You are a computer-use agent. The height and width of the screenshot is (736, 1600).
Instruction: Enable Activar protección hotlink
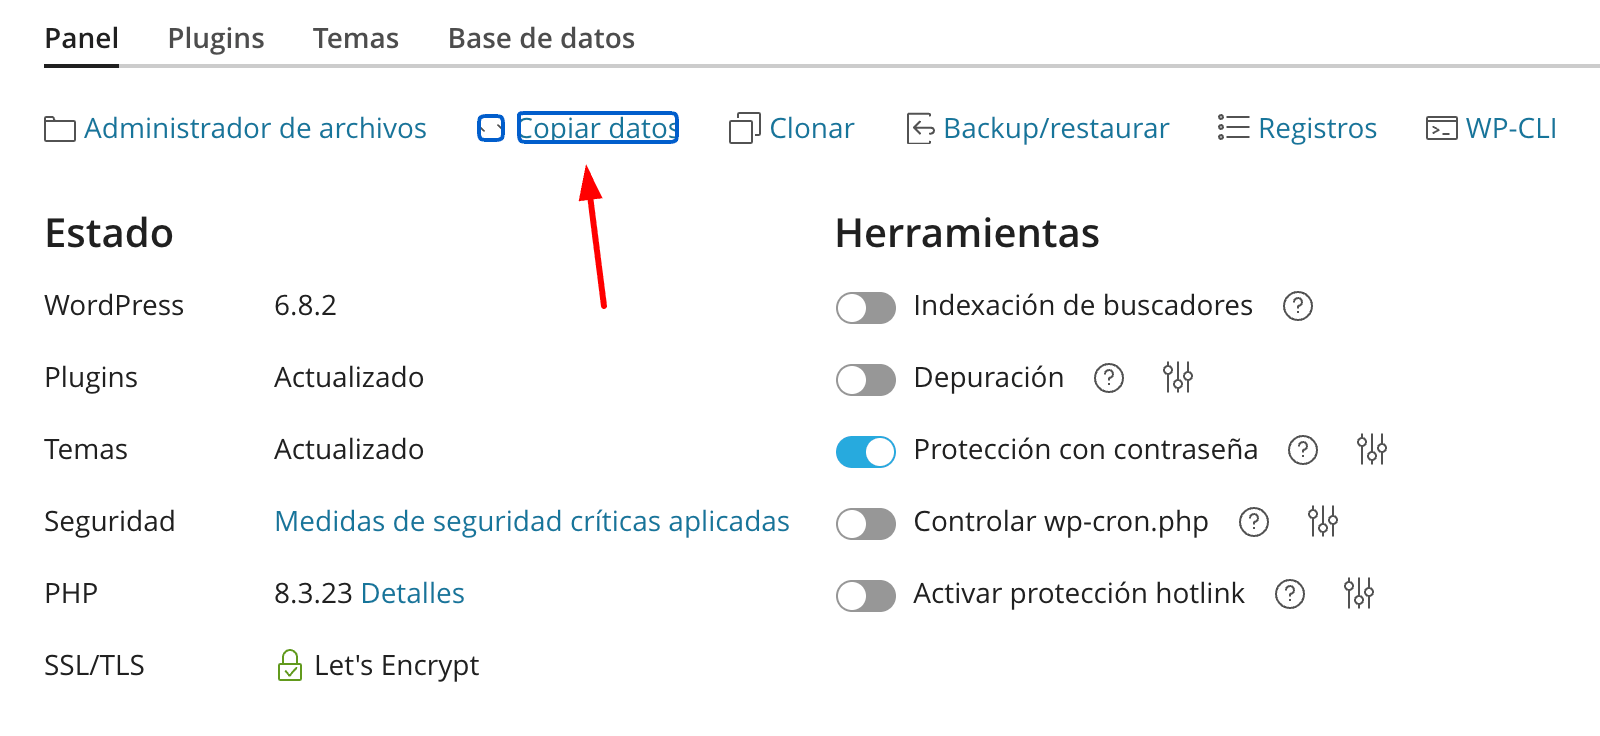[x=865, y=595]
